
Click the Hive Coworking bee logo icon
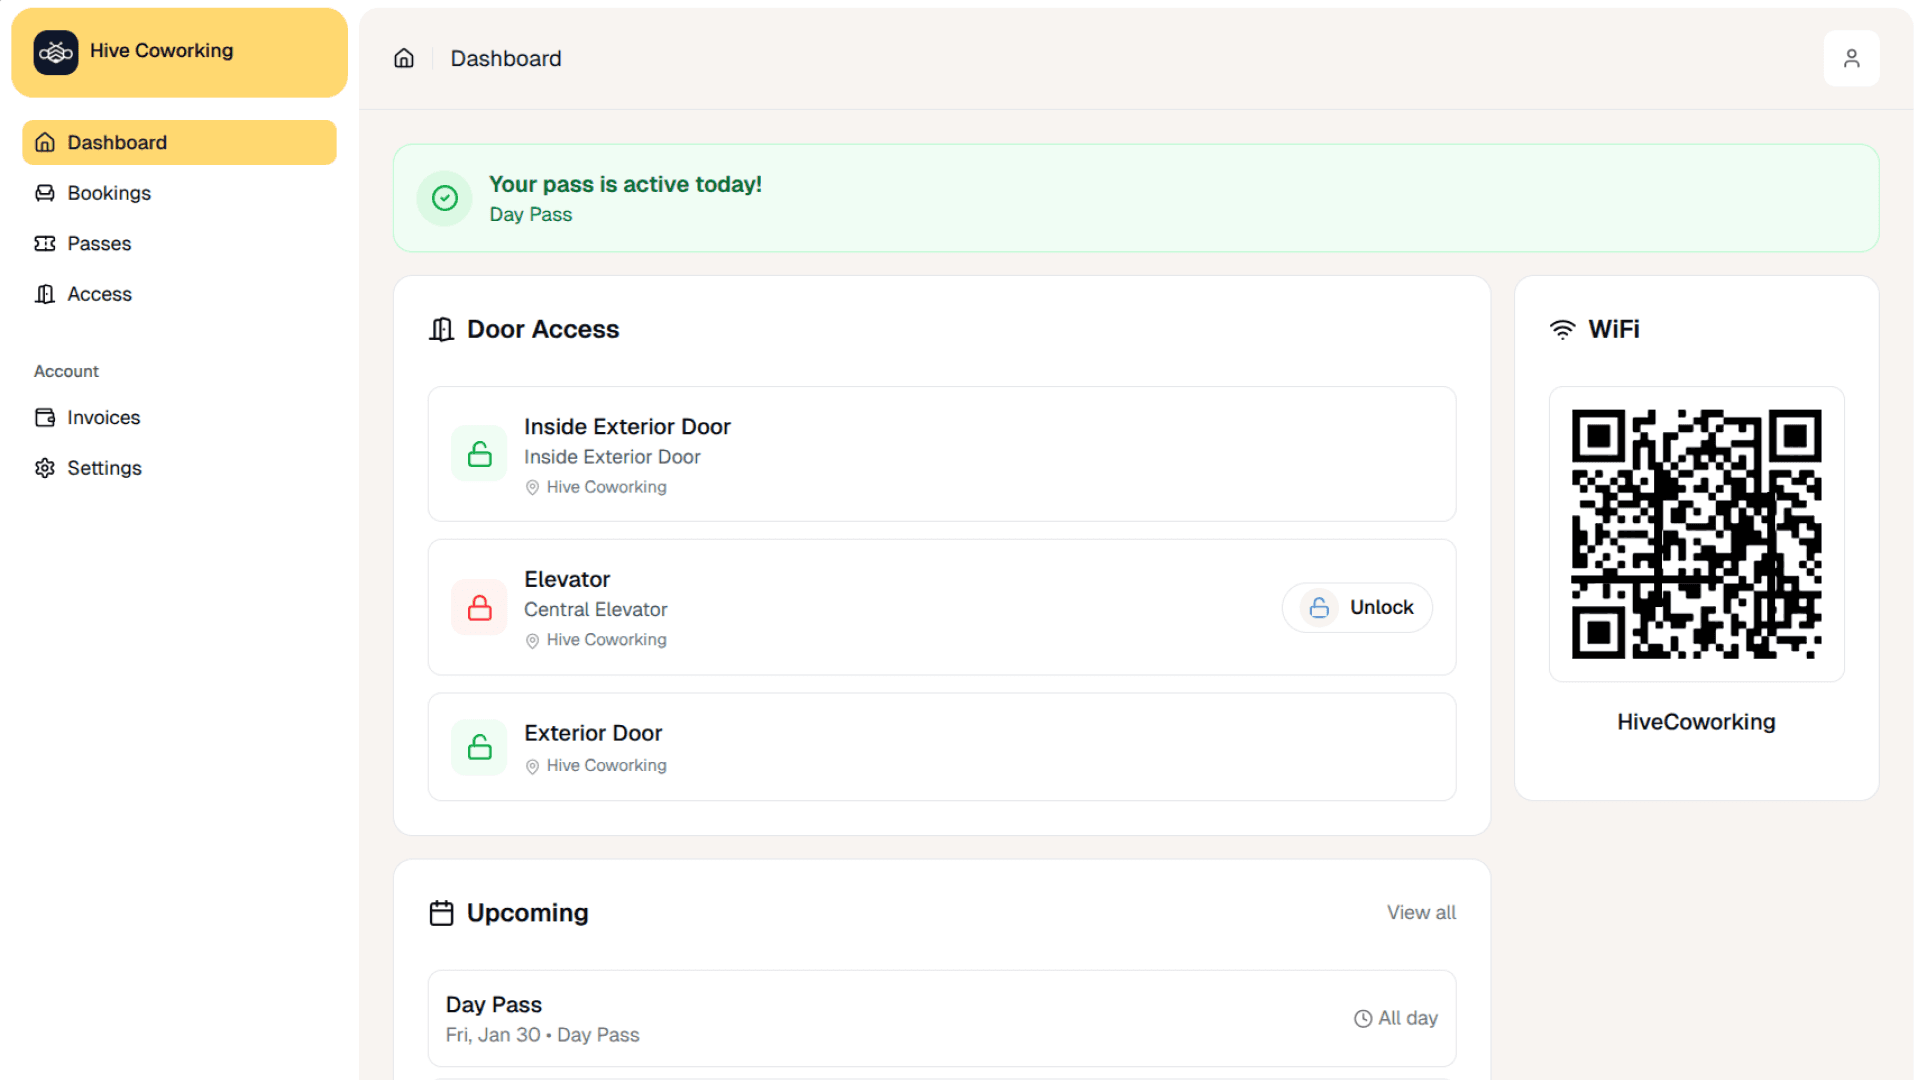point(56,52)
